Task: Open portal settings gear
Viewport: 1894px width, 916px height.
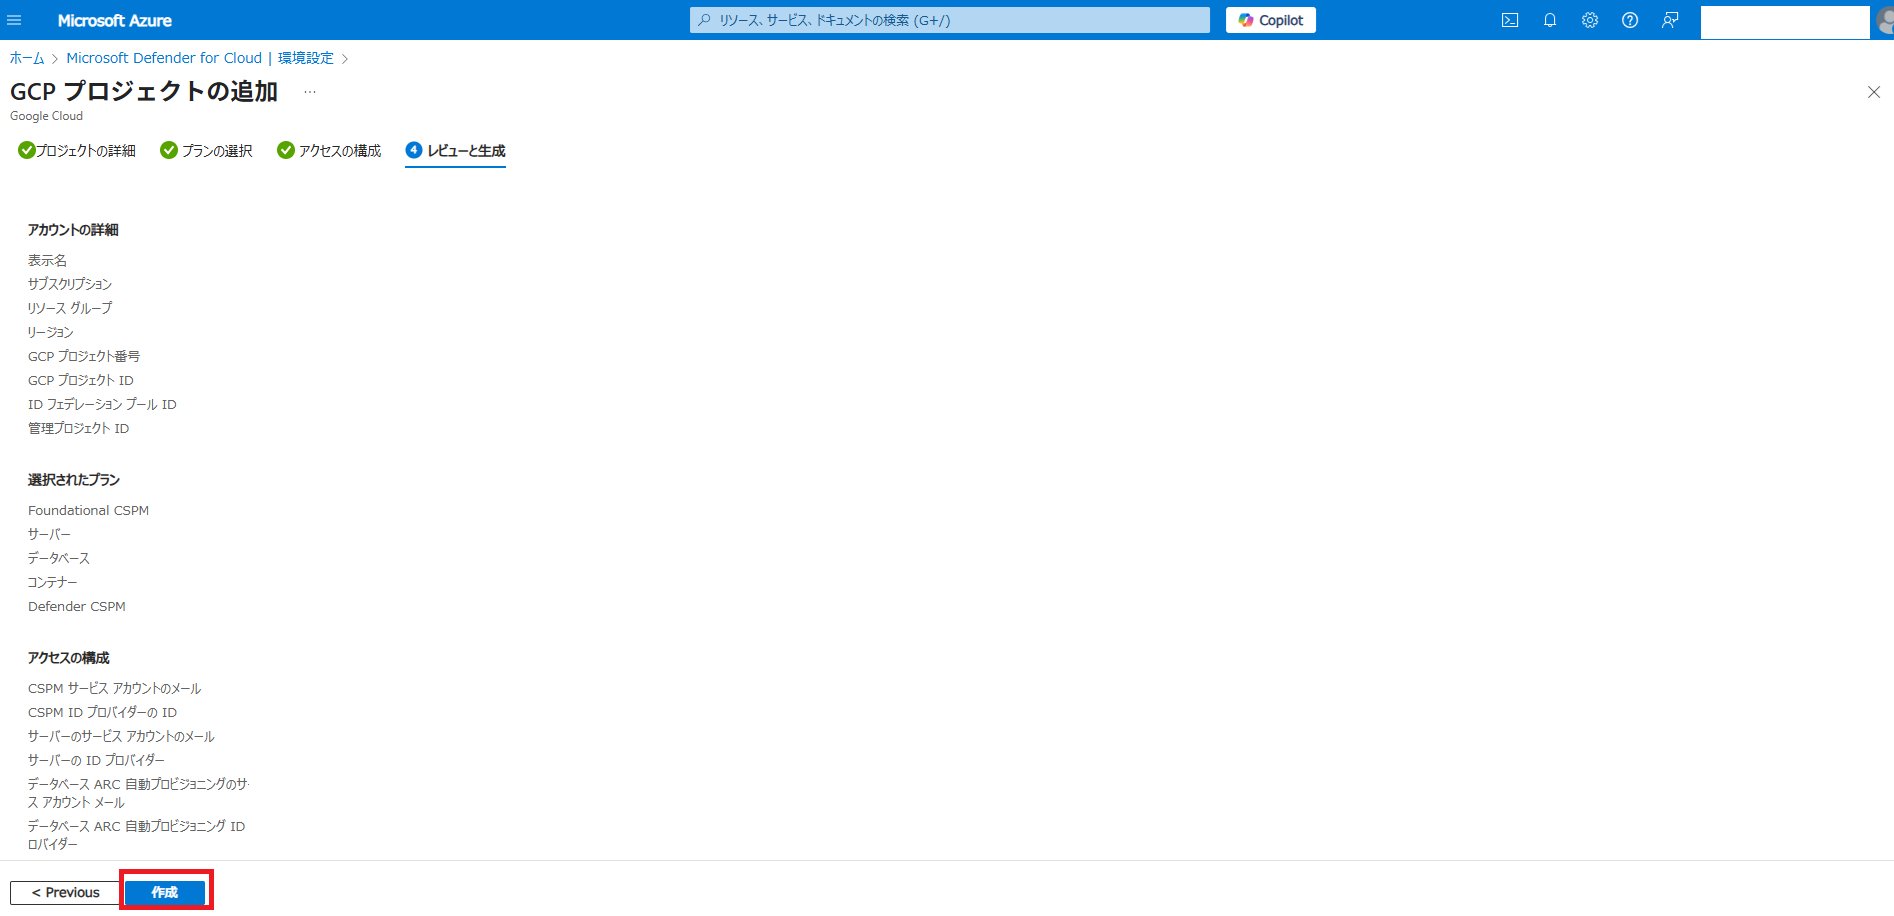Action: (x=1590, y=20)
